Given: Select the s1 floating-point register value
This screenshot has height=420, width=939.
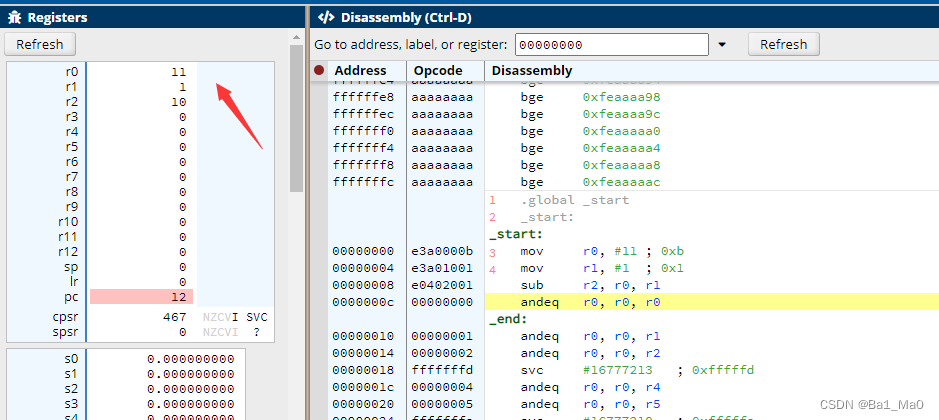Looking at the screenshot, I should click(x=190, y=374).
